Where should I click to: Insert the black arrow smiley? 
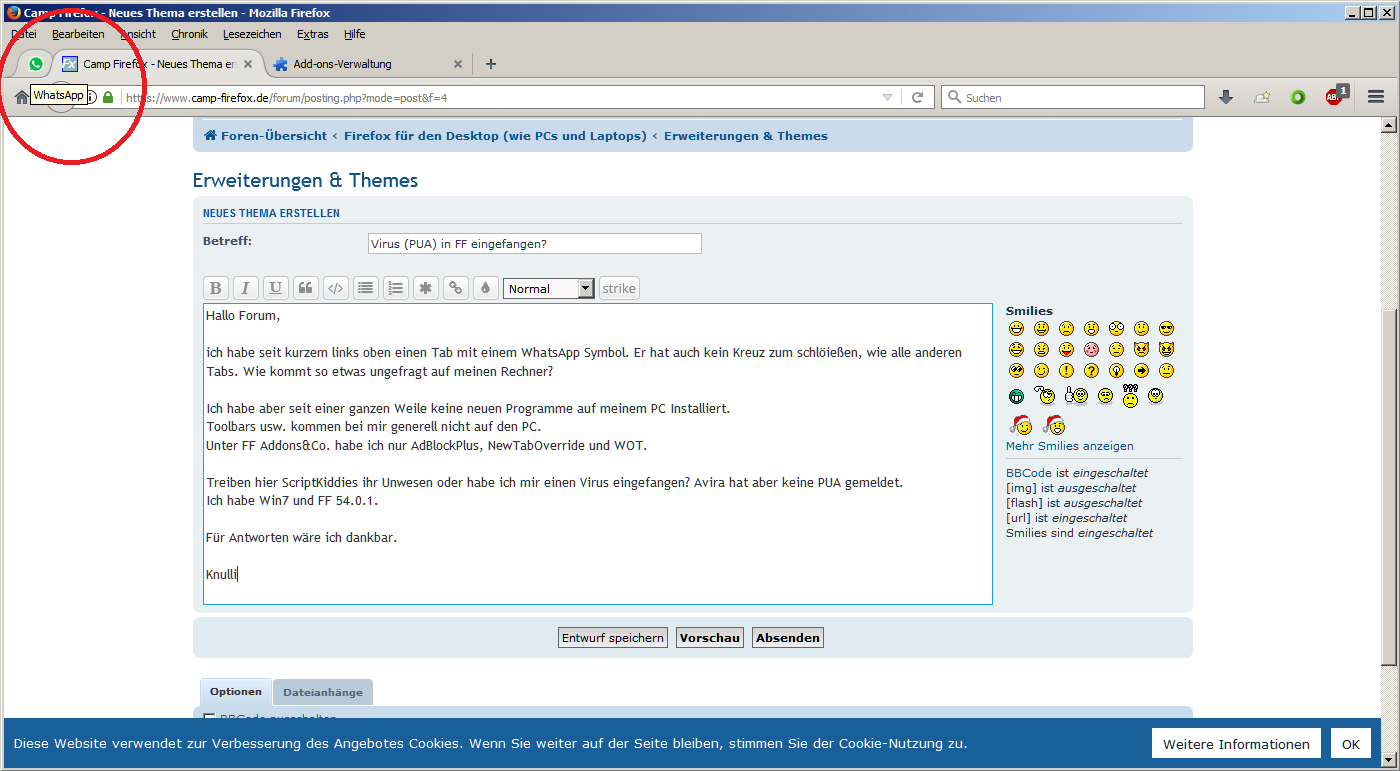point(1141,371)
